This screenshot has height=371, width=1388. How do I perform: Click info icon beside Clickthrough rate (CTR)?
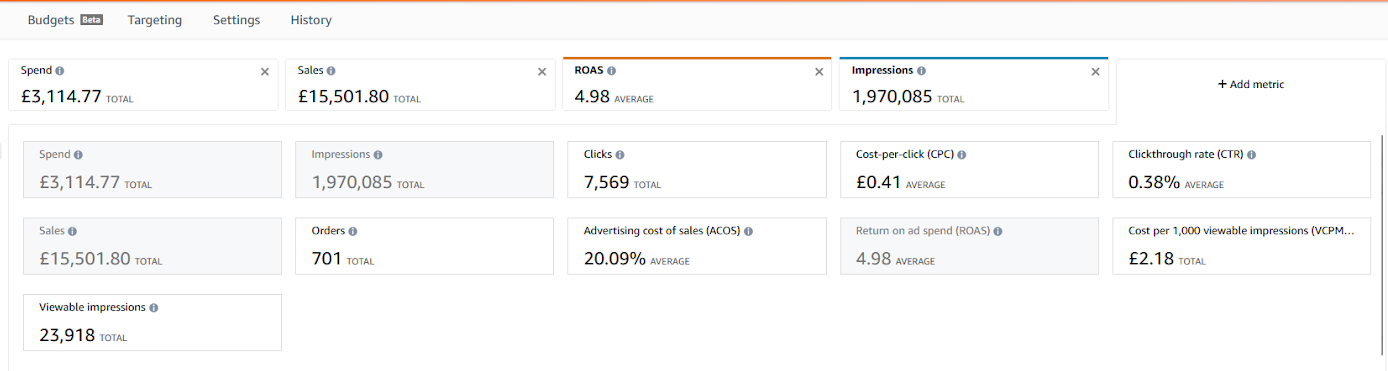[1252, 155]
